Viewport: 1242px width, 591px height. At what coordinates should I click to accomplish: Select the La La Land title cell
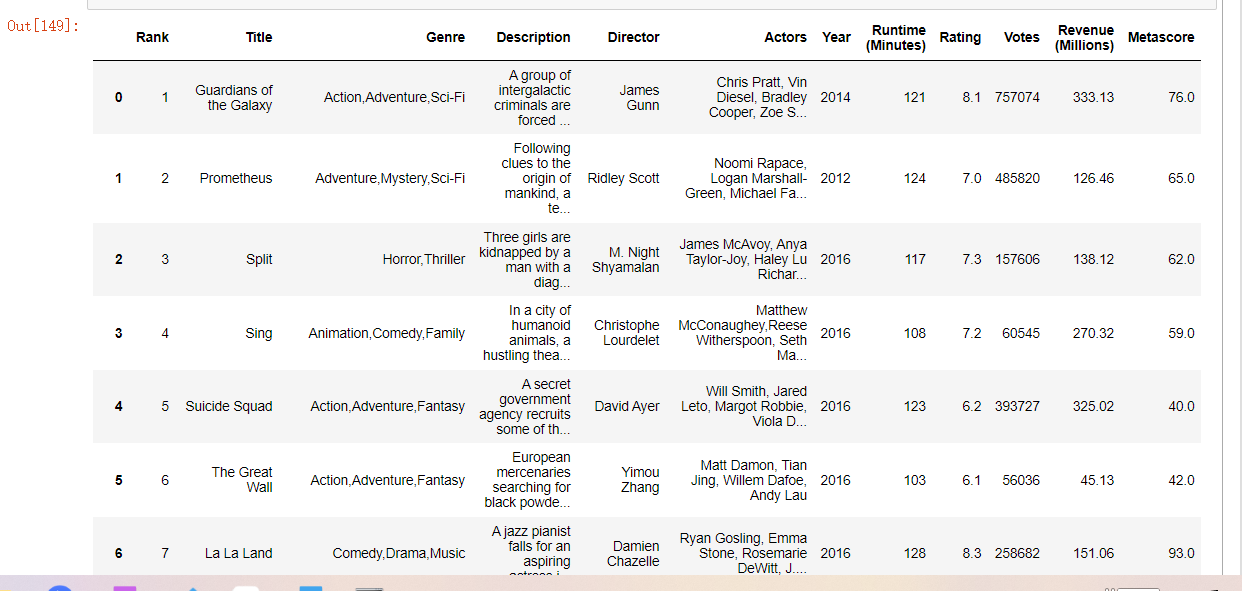239,553
